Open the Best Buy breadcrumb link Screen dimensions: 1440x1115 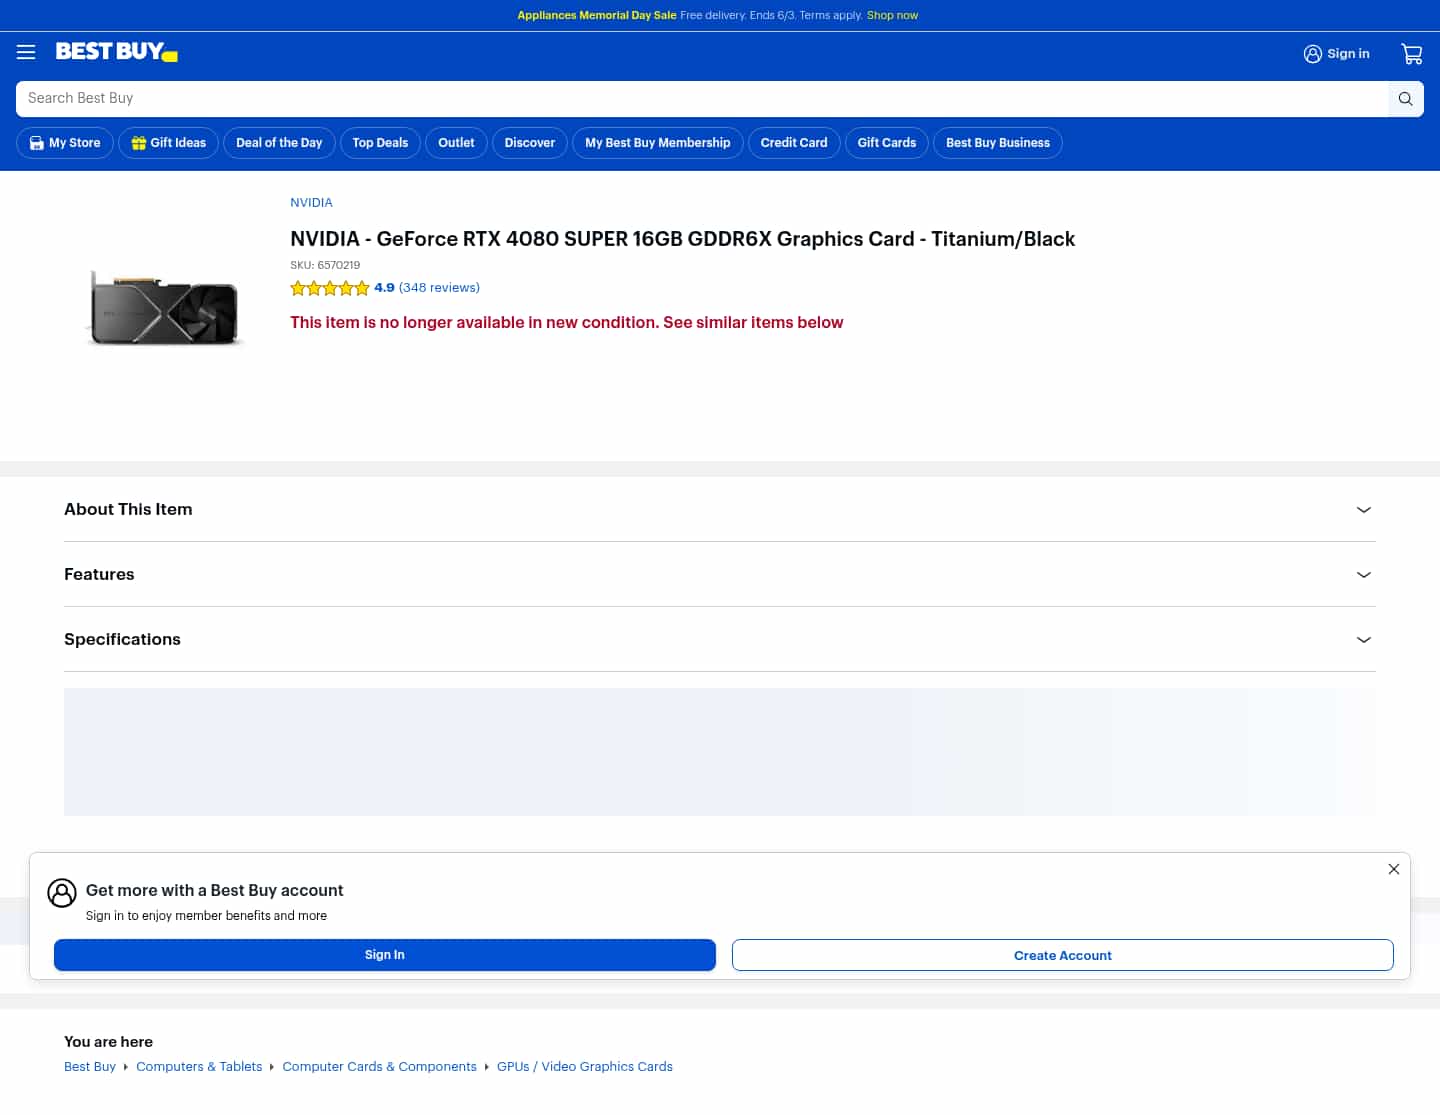click(x=90, y=1067)
